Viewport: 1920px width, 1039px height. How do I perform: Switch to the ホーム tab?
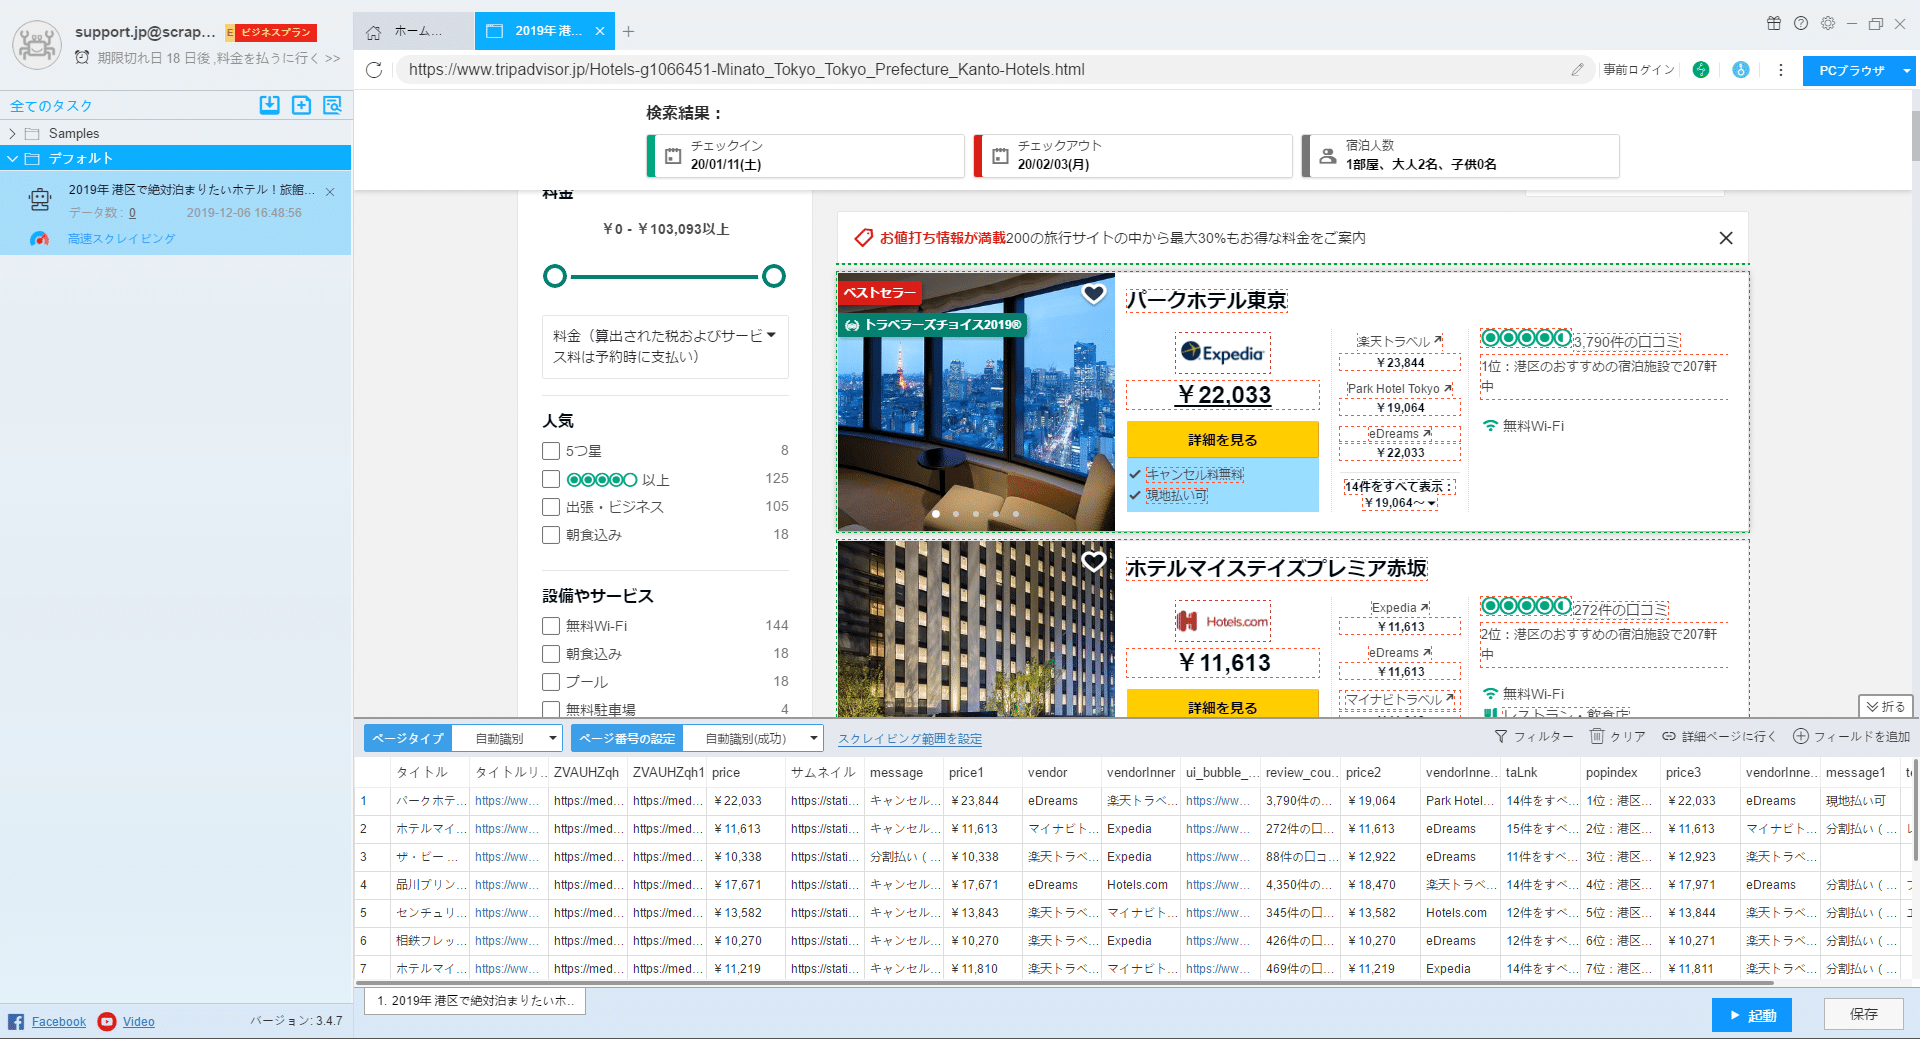click(x=414, y=31)
